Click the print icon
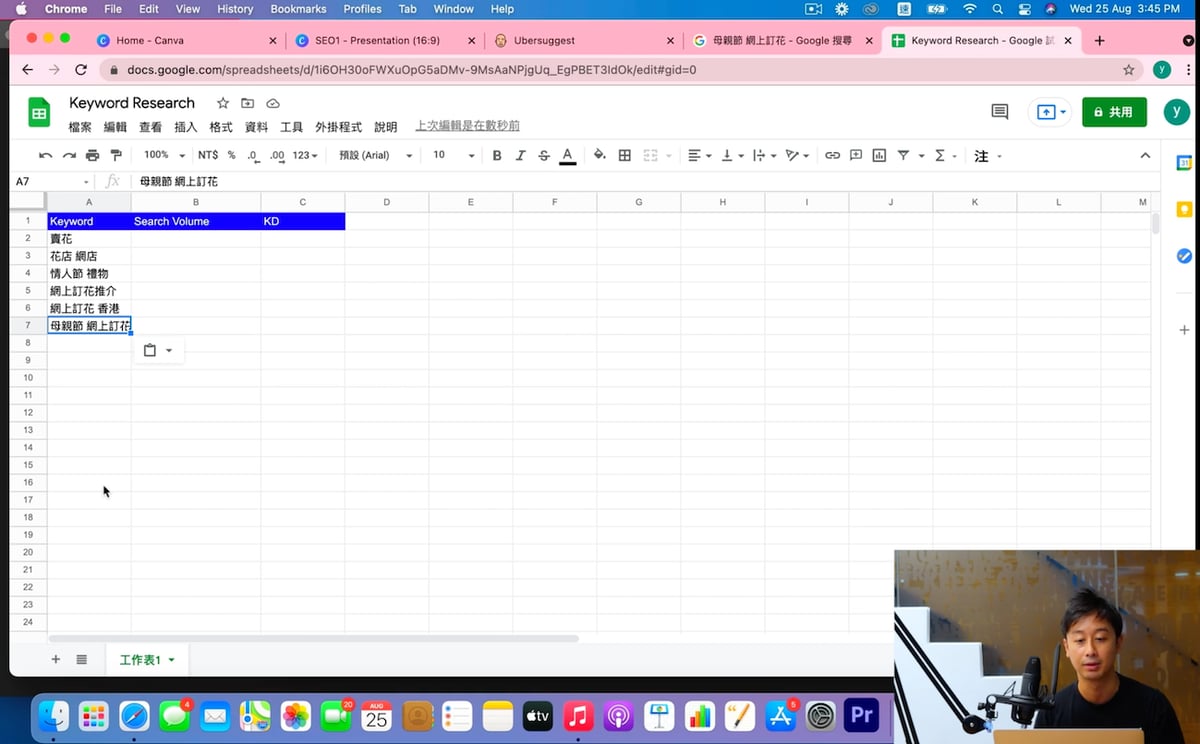 tap(92, 156)
